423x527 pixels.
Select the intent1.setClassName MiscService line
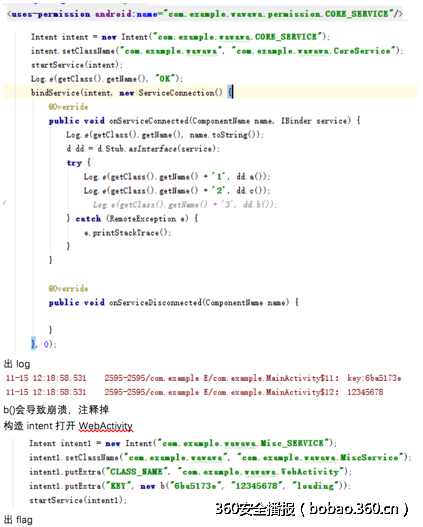pyautogui.click(x=220, y=458)
